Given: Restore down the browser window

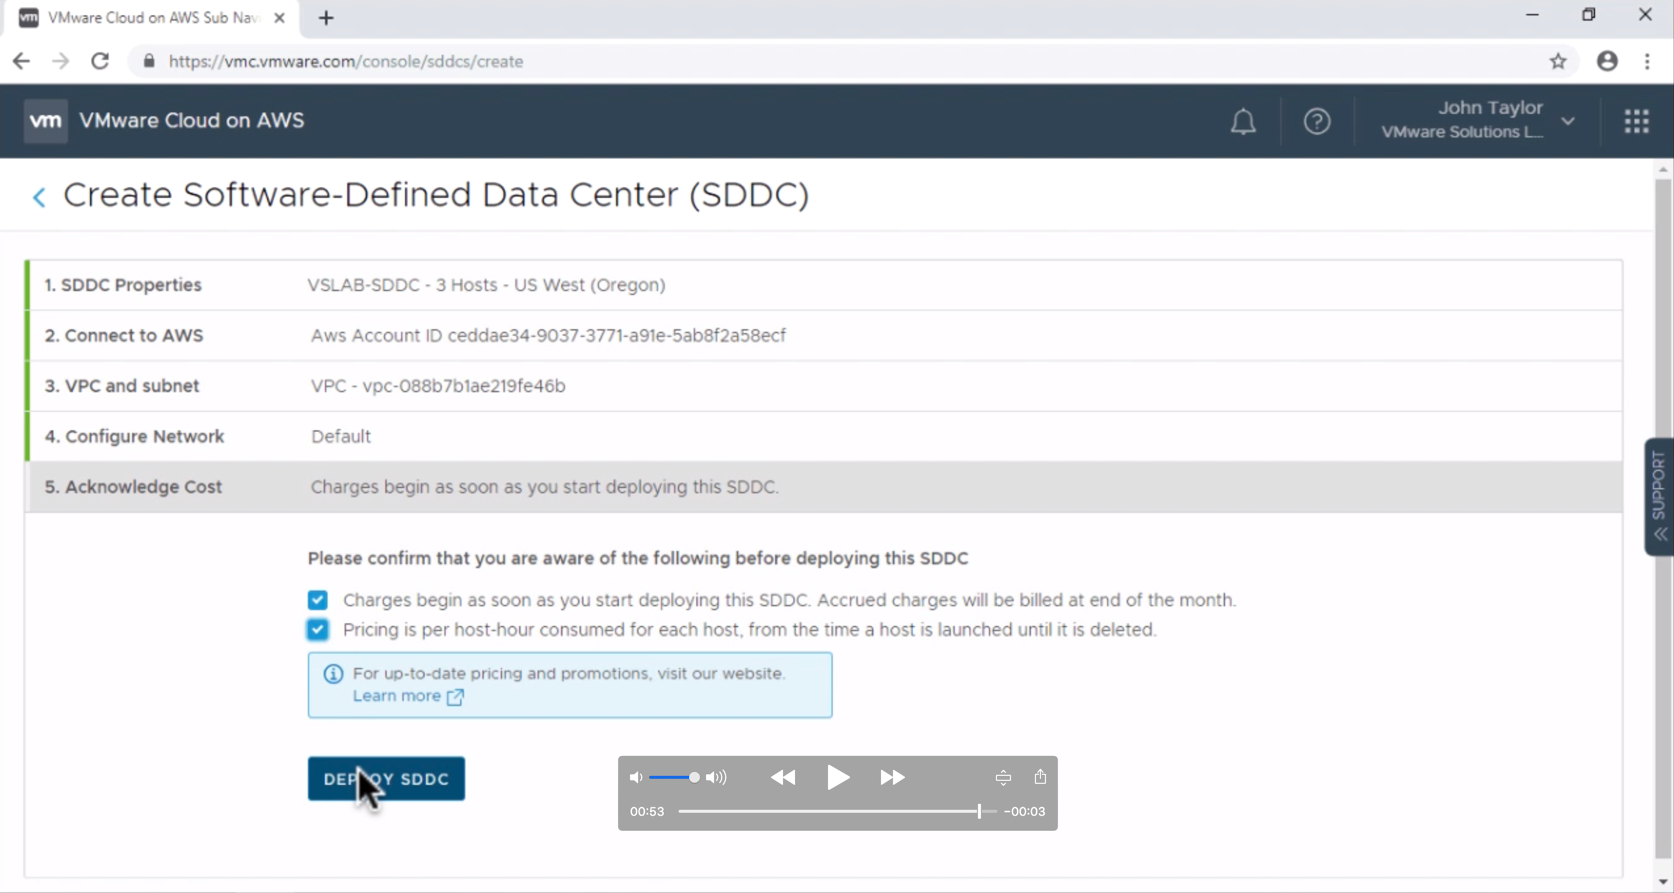Looking at the screenshot, I should (x=1589, y=15).
